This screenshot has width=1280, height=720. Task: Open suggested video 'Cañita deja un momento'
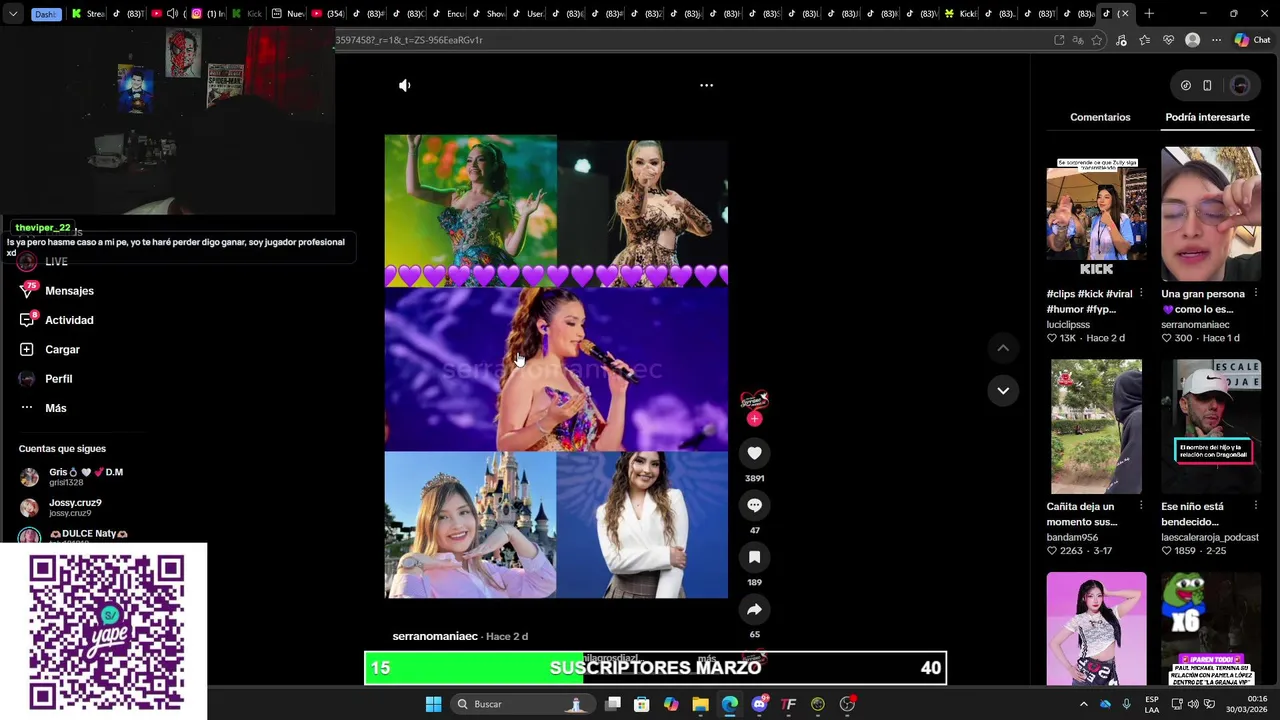1096,426
